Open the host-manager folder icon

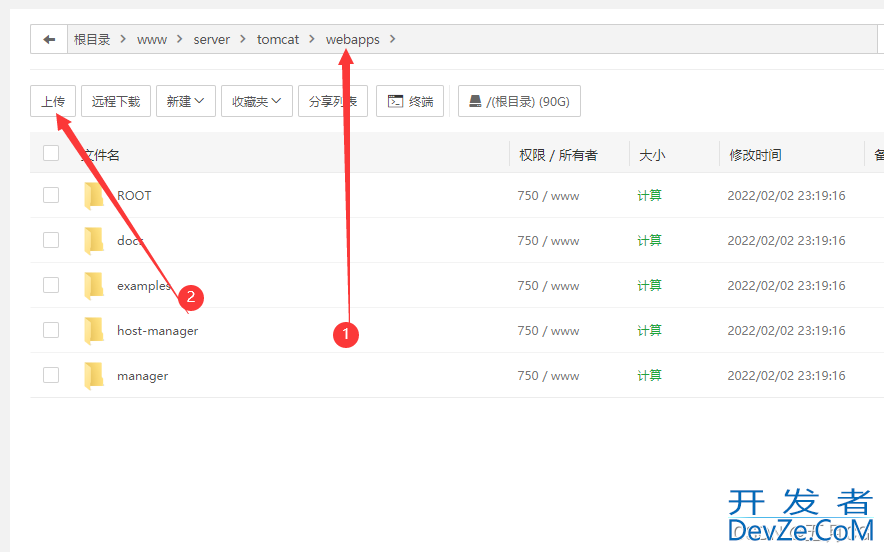pyautogui.click(x=94, y=331)
